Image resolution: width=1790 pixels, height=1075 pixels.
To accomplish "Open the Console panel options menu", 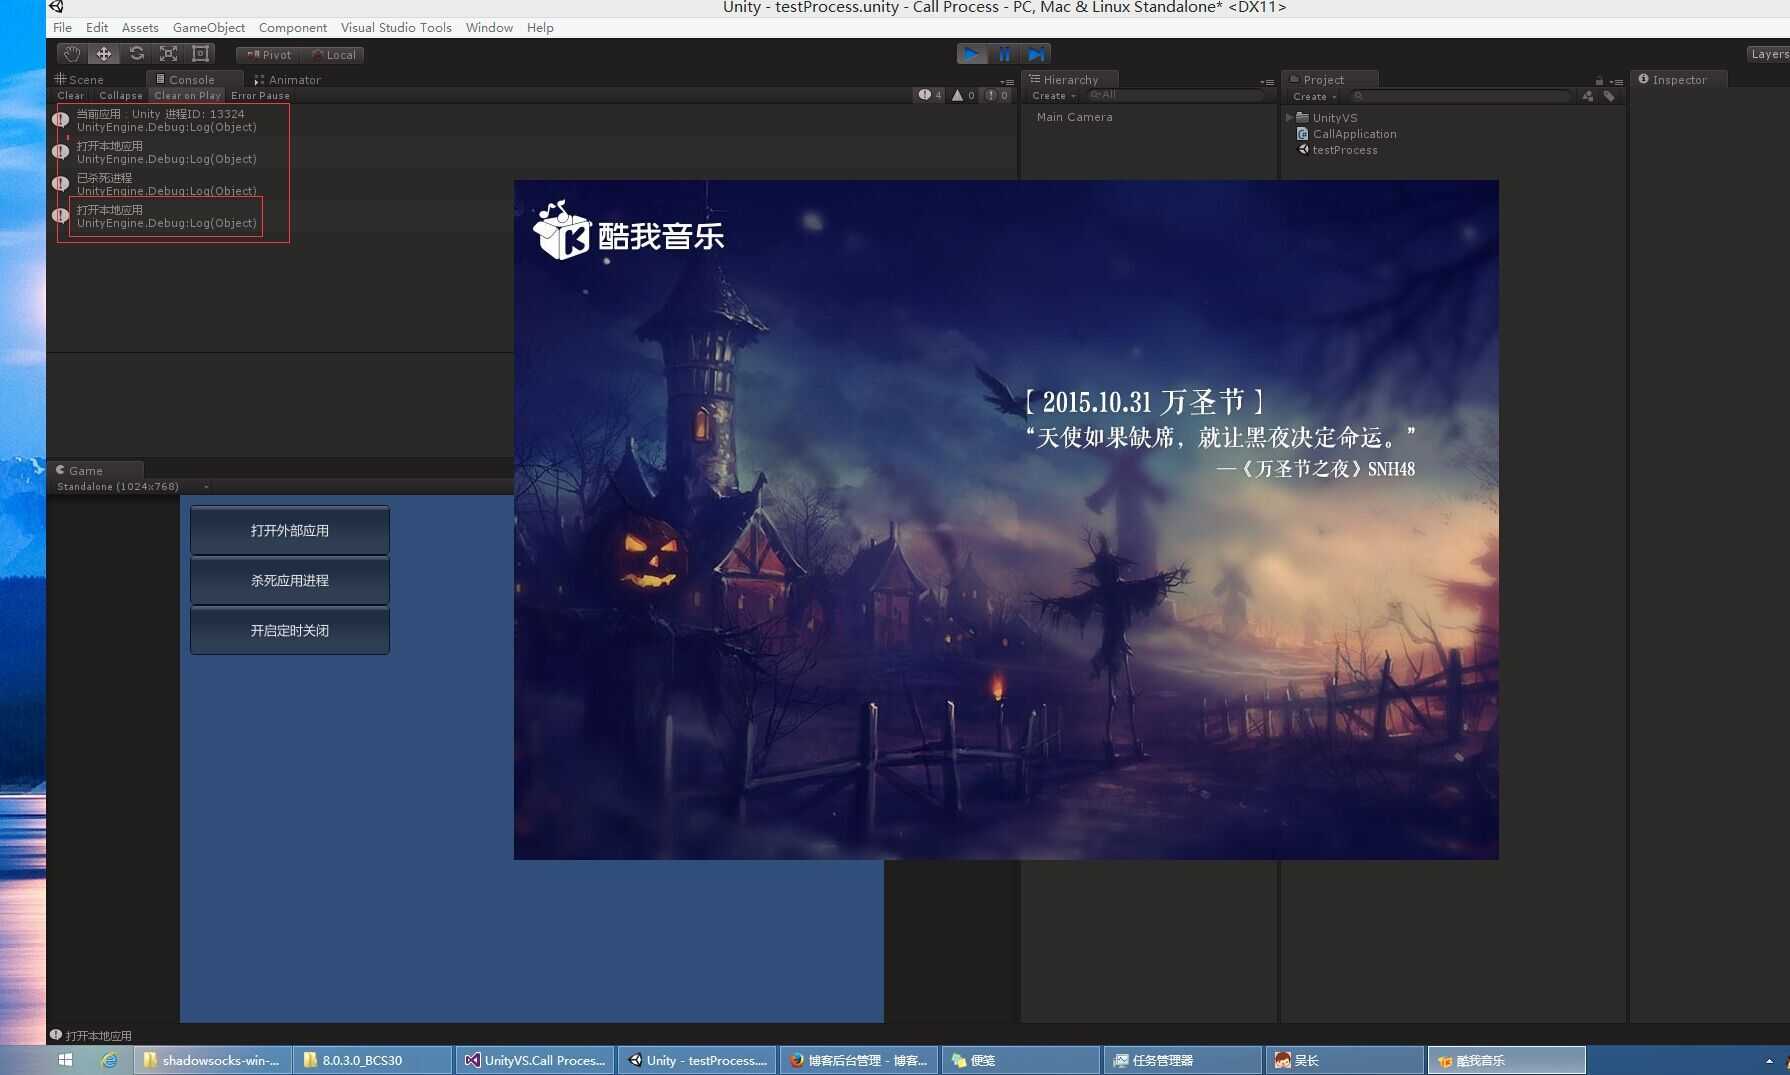I will (x=1007, y=81).
